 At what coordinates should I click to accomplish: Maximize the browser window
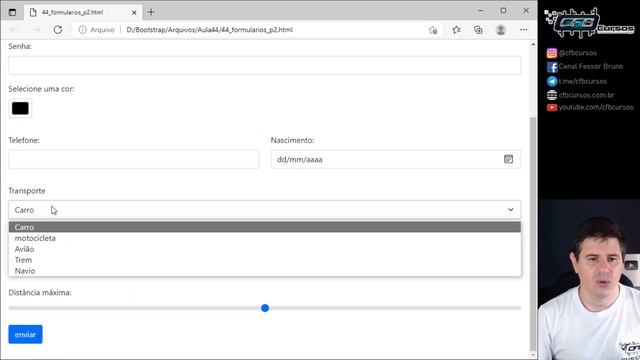(x=503, y=11)
